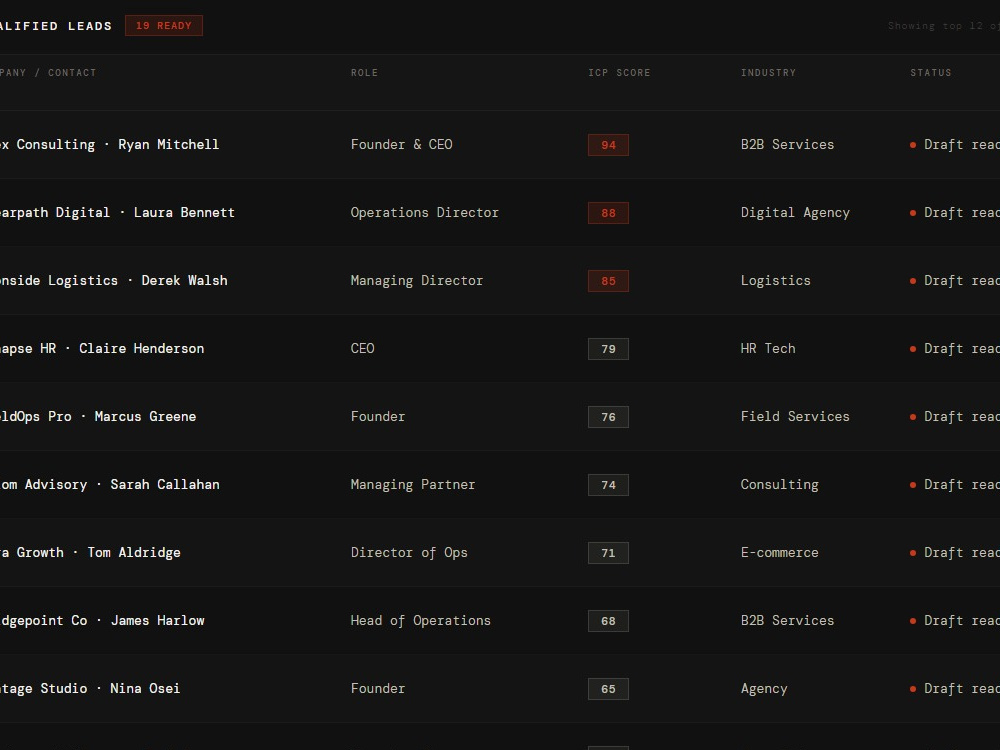This screenshot has height=750, width=1000.
Task: Click Tom Aldridge's Draft ready status
Action: click(x=955, y=552)
